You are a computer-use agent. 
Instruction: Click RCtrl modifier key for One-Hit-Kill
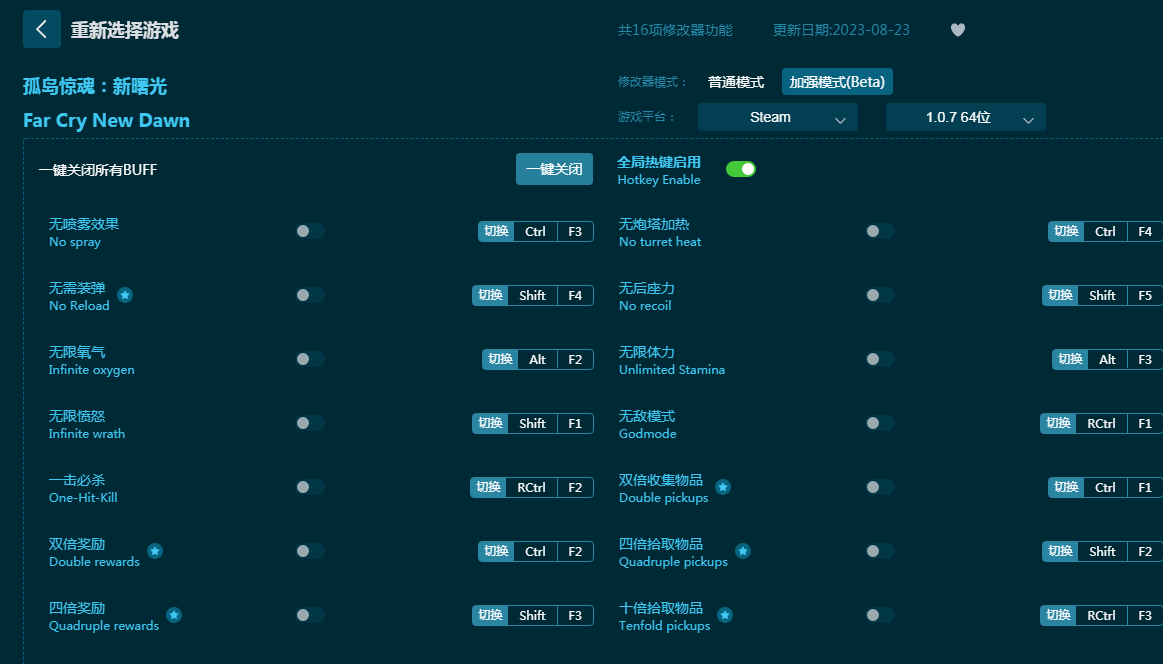(x=531, y=487)
